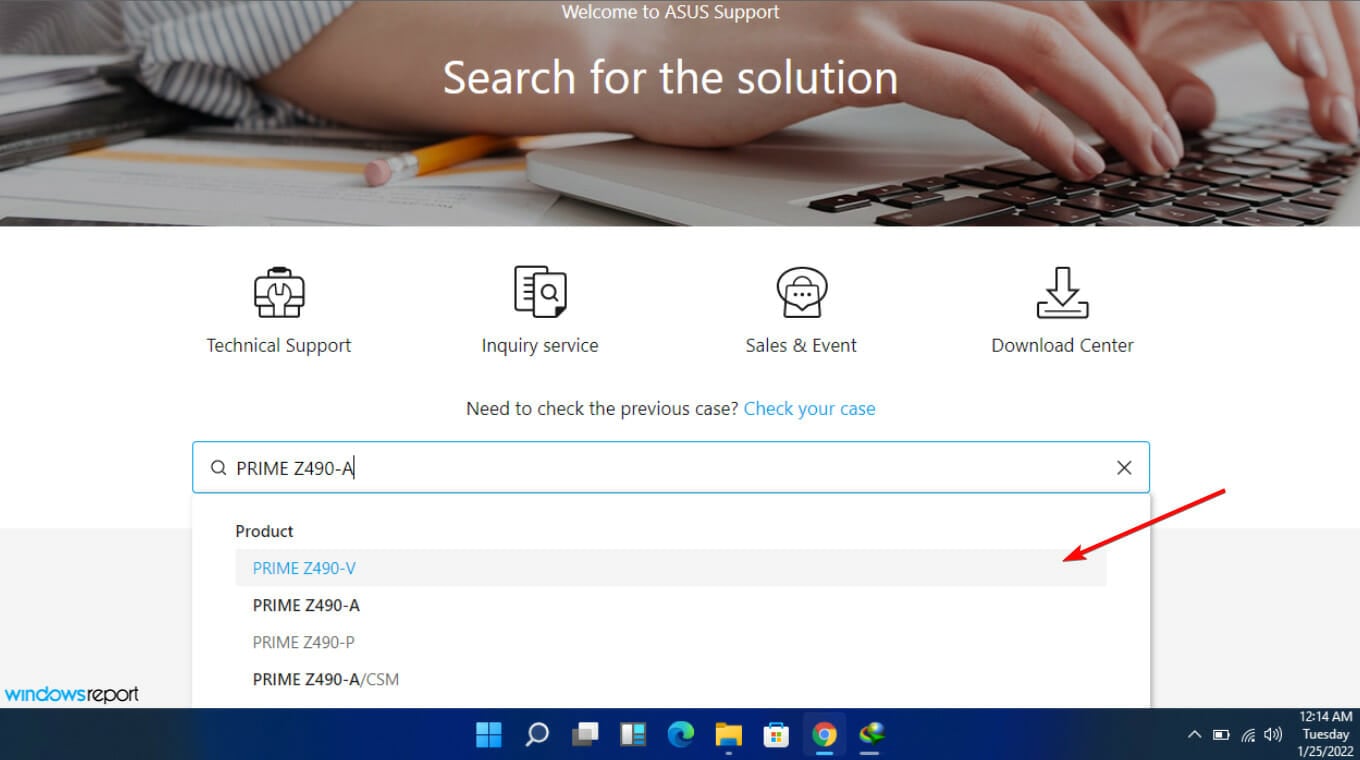This screenshot has height=760, width=1360.
Task: Open Technical Support toolbox icon
Action: [279, 292]
